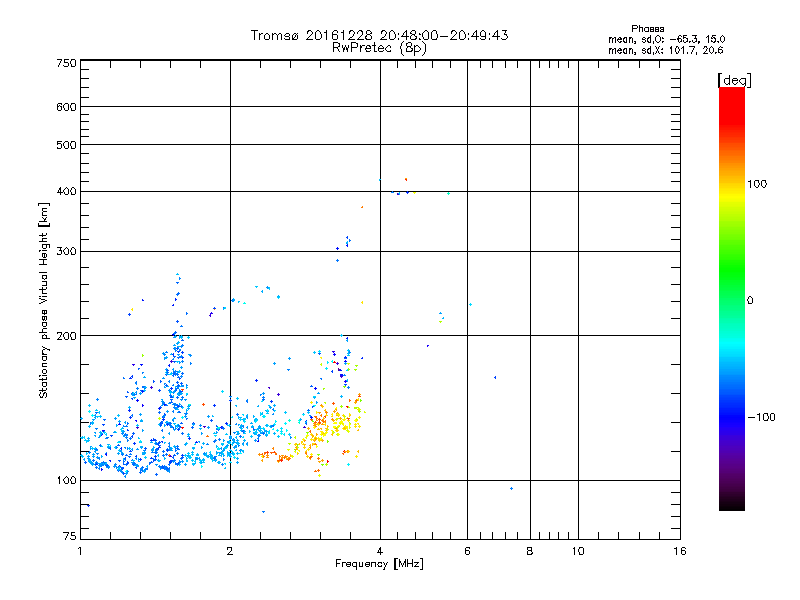Select the 'mean, sd,O: -65.3, 15.0' text

[x=666, y=39]
